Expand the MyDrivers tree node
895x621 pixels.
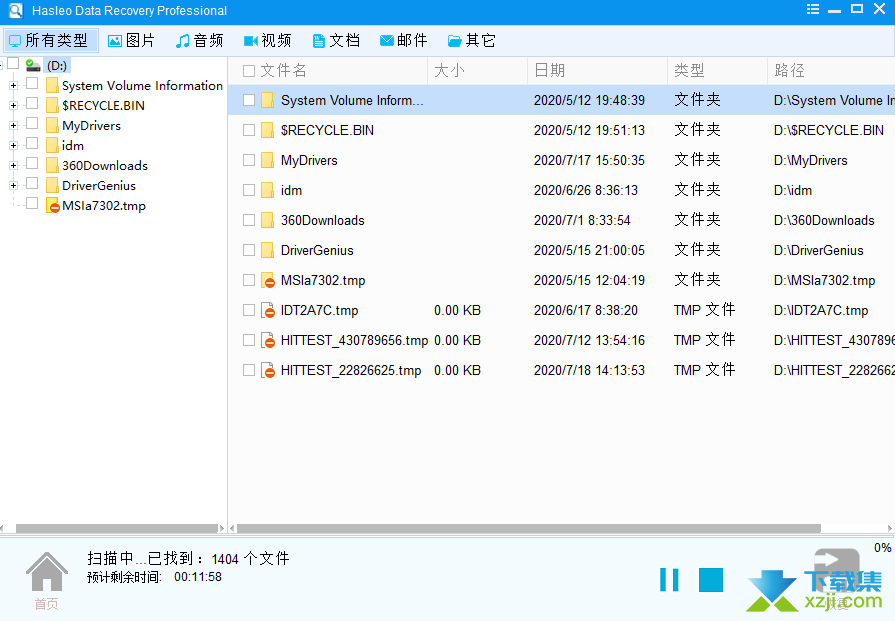(14, 126)
